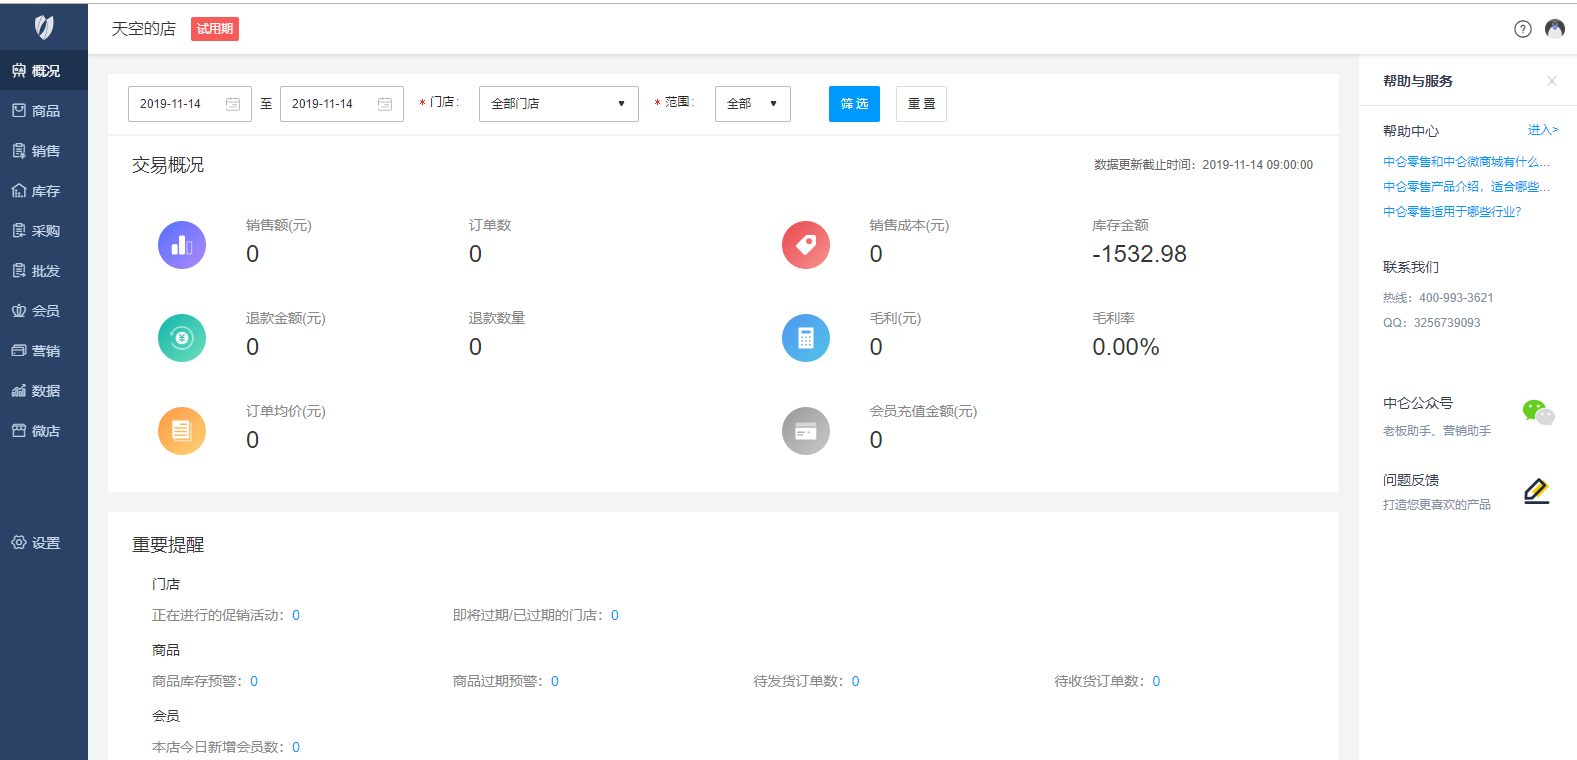Click the help question mark icon
The image size is (1577, 760).
point(1522,29)
